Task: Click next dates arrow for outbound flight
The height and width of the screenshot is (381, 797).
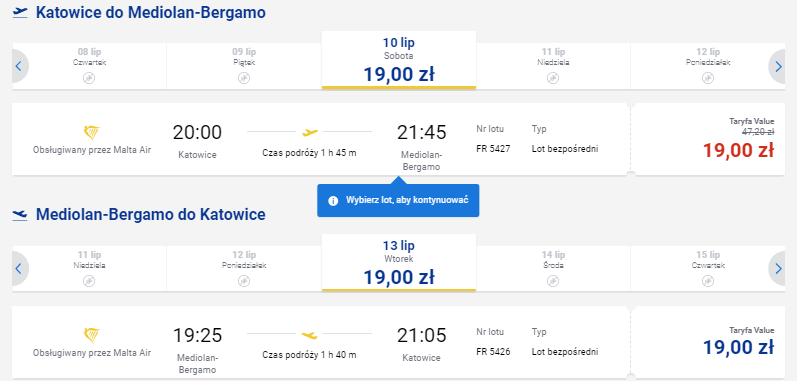Action: pyautogui.click(x=778, y=66)
